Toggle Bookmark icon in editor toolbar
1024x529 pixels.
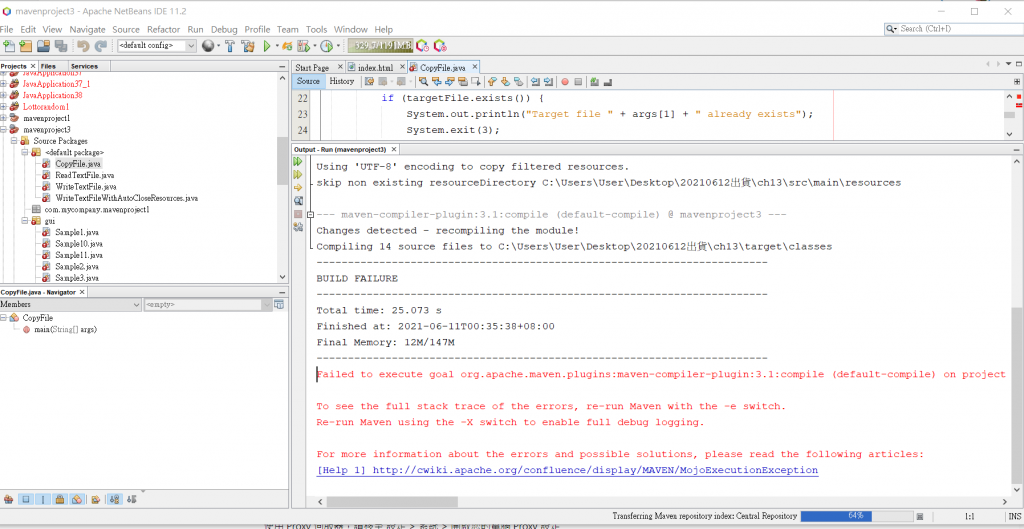[x=519, y=82]
